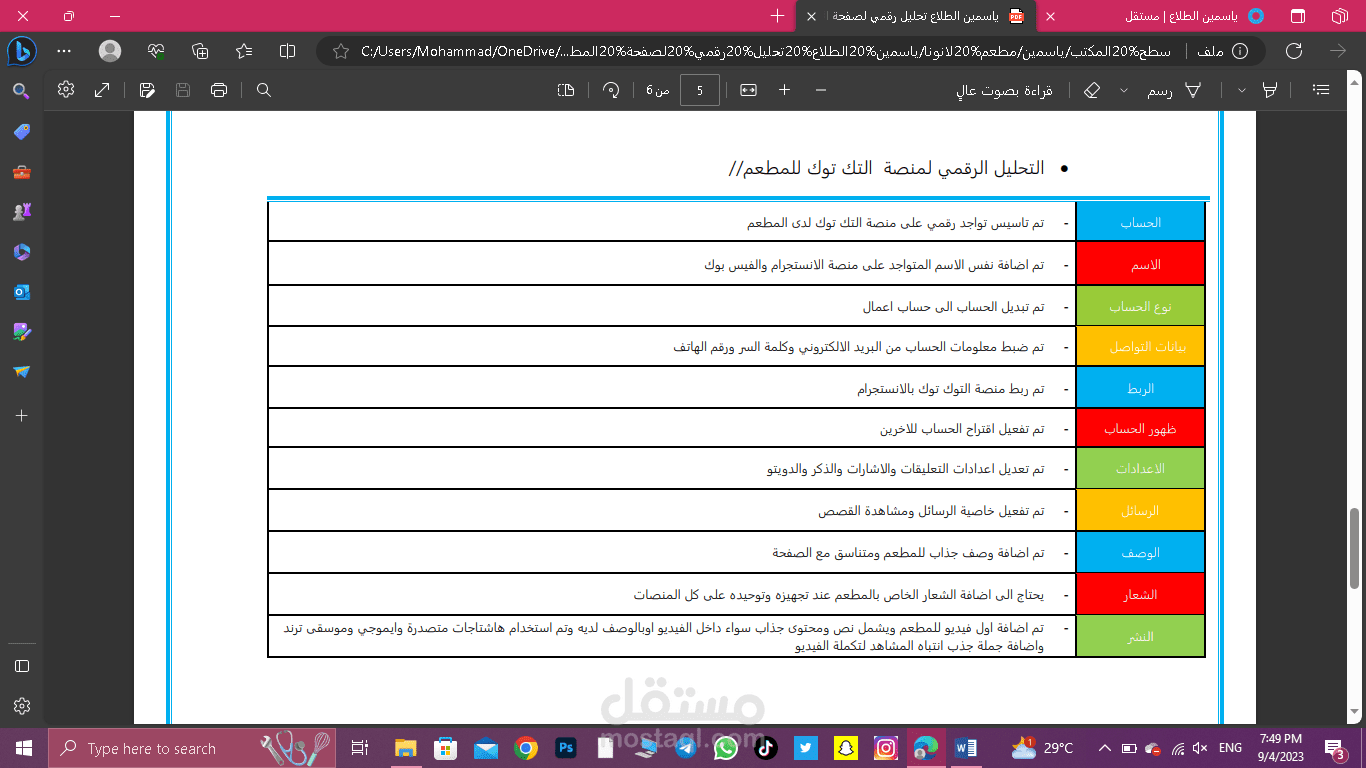Start Read aloud (قراءة بصوت عالٍ)
The image size is (1366, 768).
(1005, 89)
